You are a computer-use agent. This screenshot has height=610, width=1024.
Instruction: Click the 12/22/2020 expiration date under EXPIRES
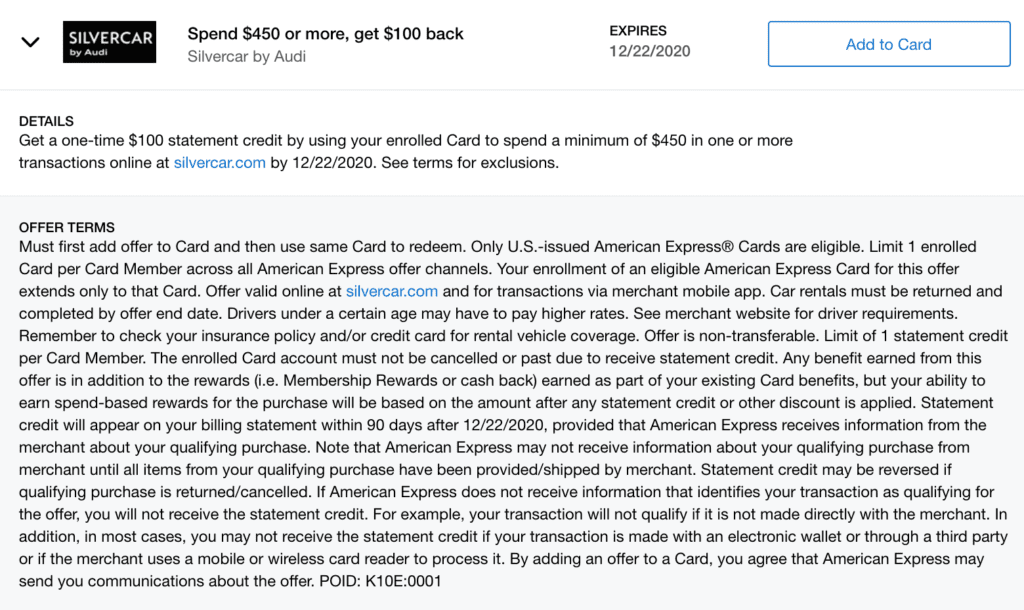(x=649, y=52)
